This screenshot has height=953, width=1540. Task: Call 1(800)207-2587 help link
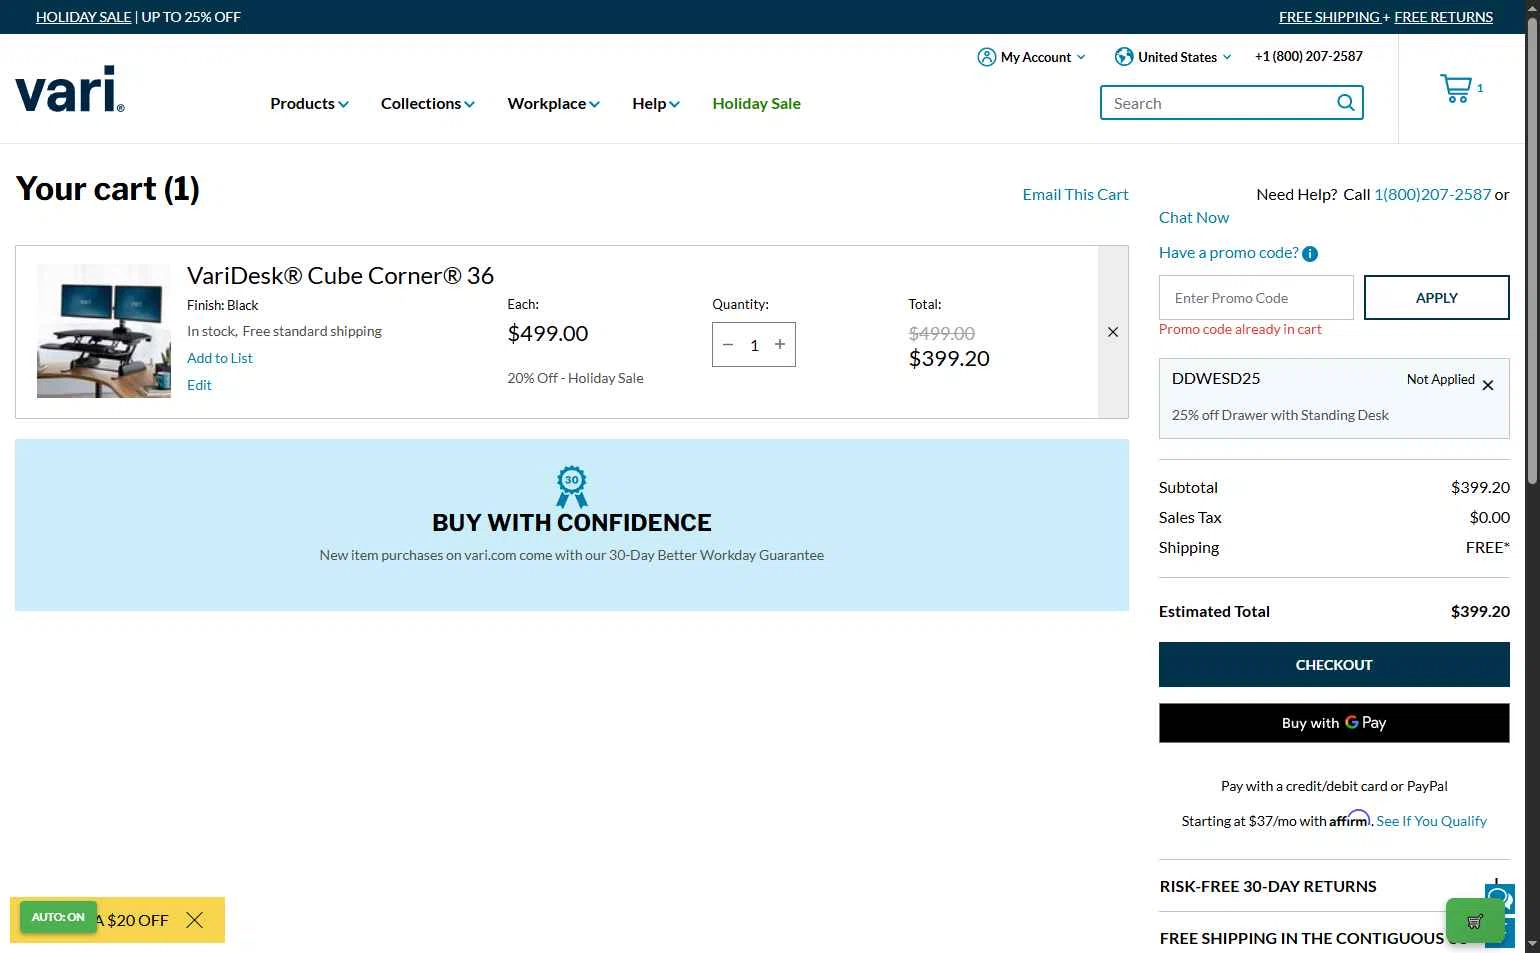coord(1432,195)
